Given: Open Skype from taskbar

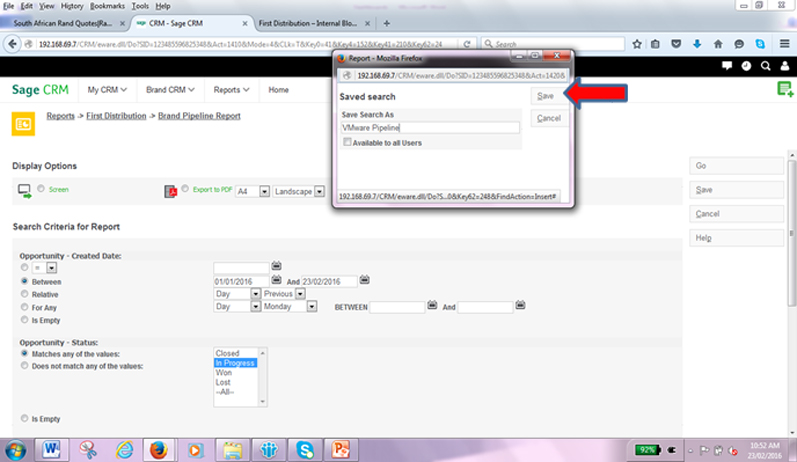Looking at the screenshot, I should 305,450.
